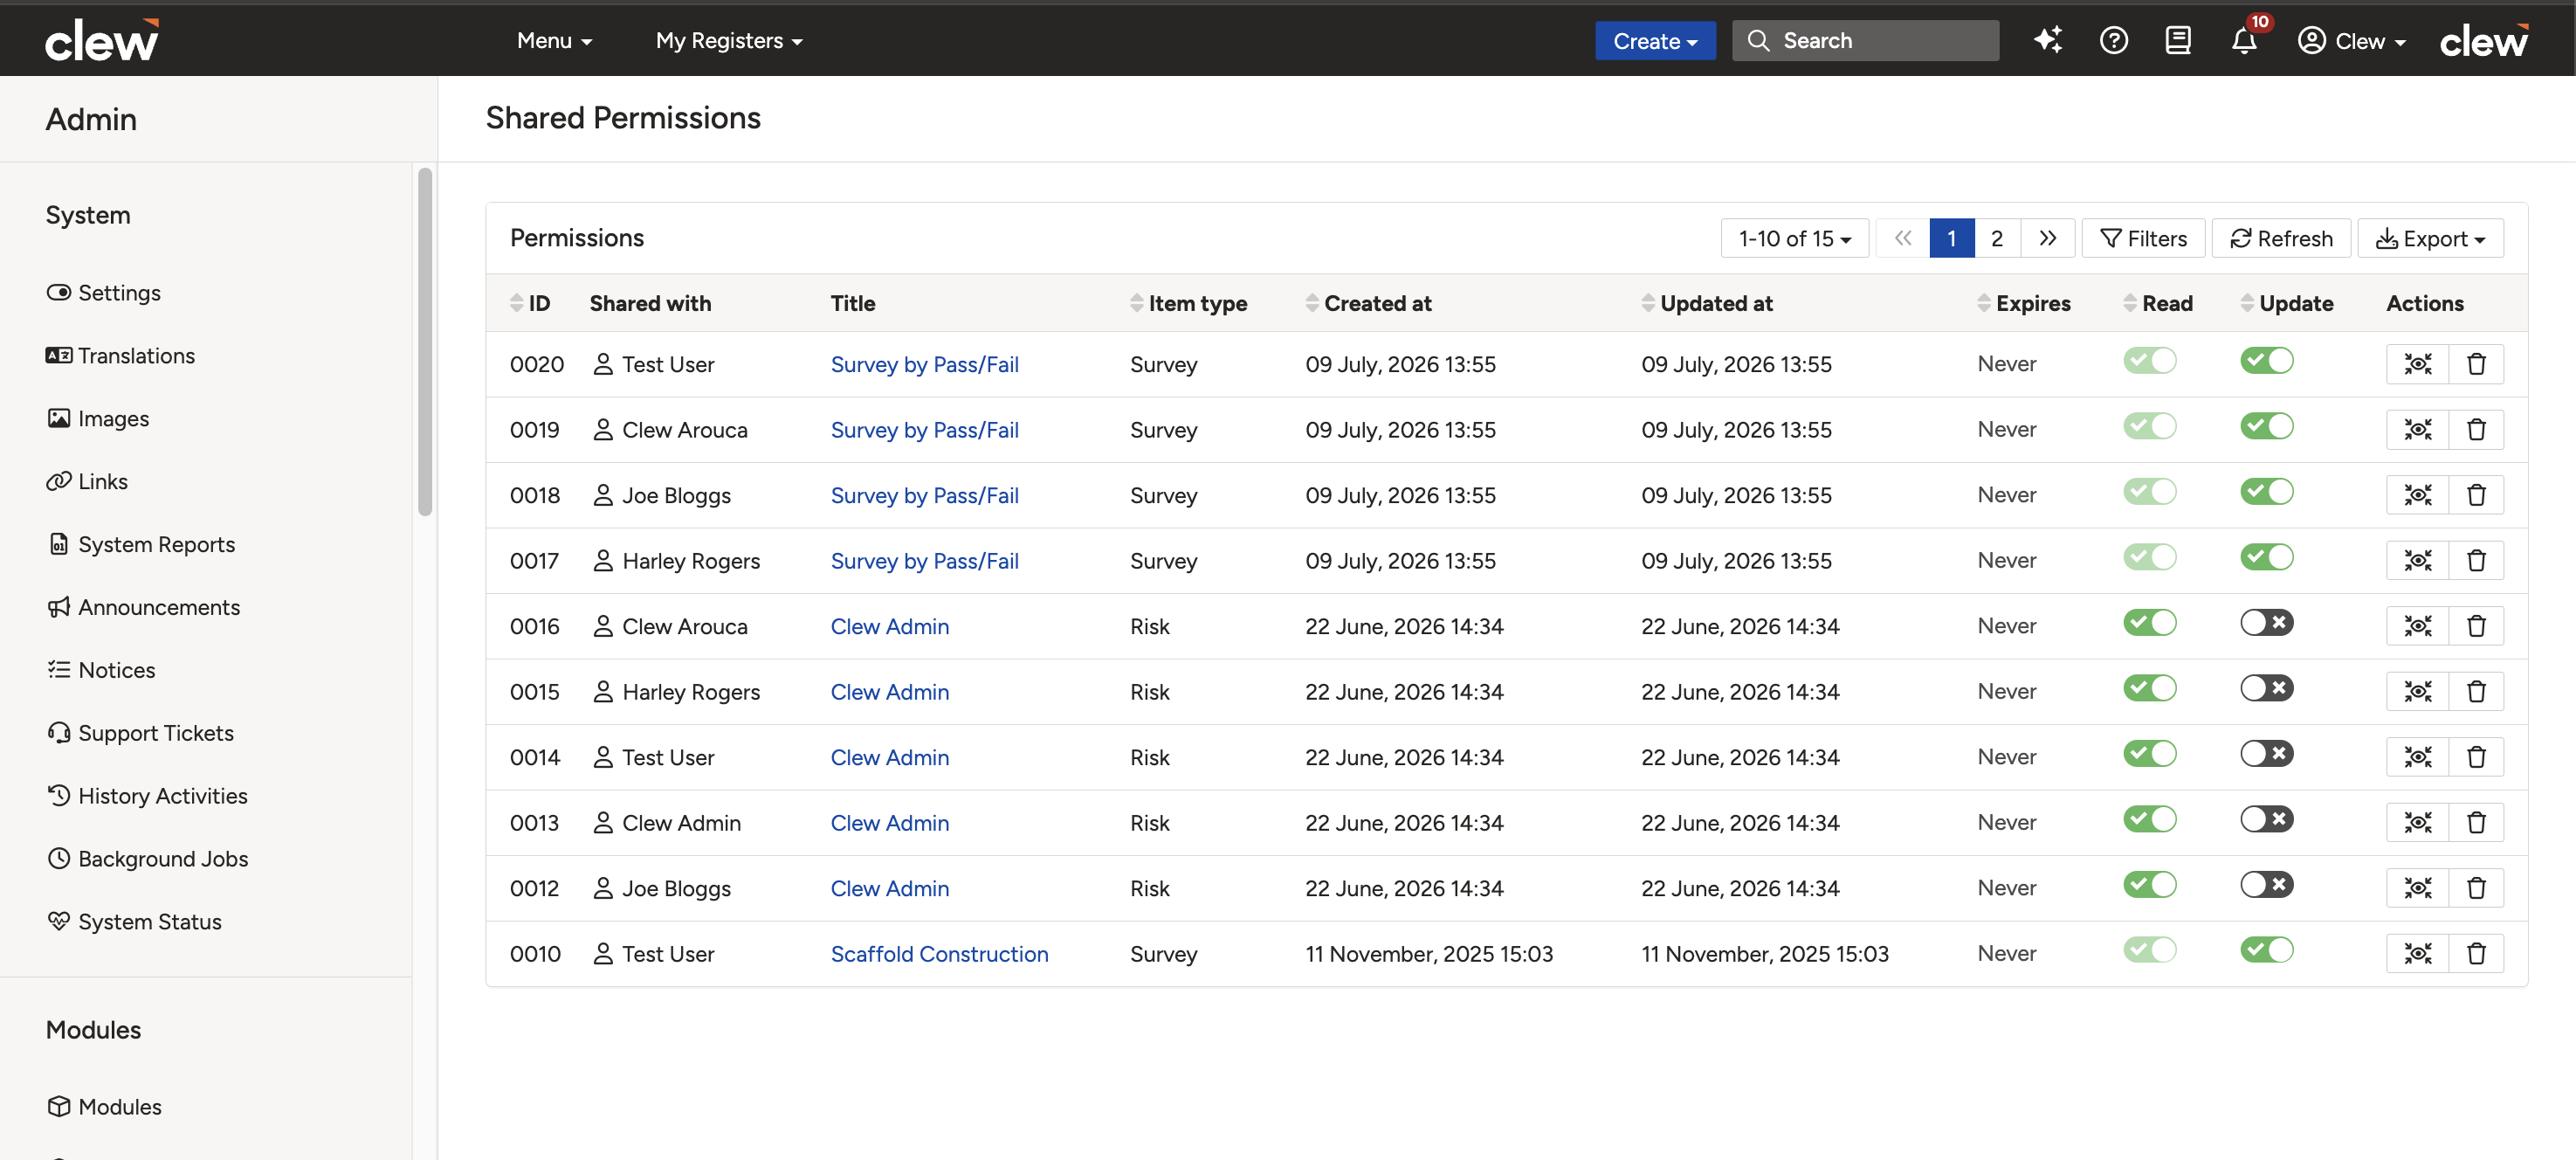
Task: Click the view icon for row 0013
Action: (2417, 823)
